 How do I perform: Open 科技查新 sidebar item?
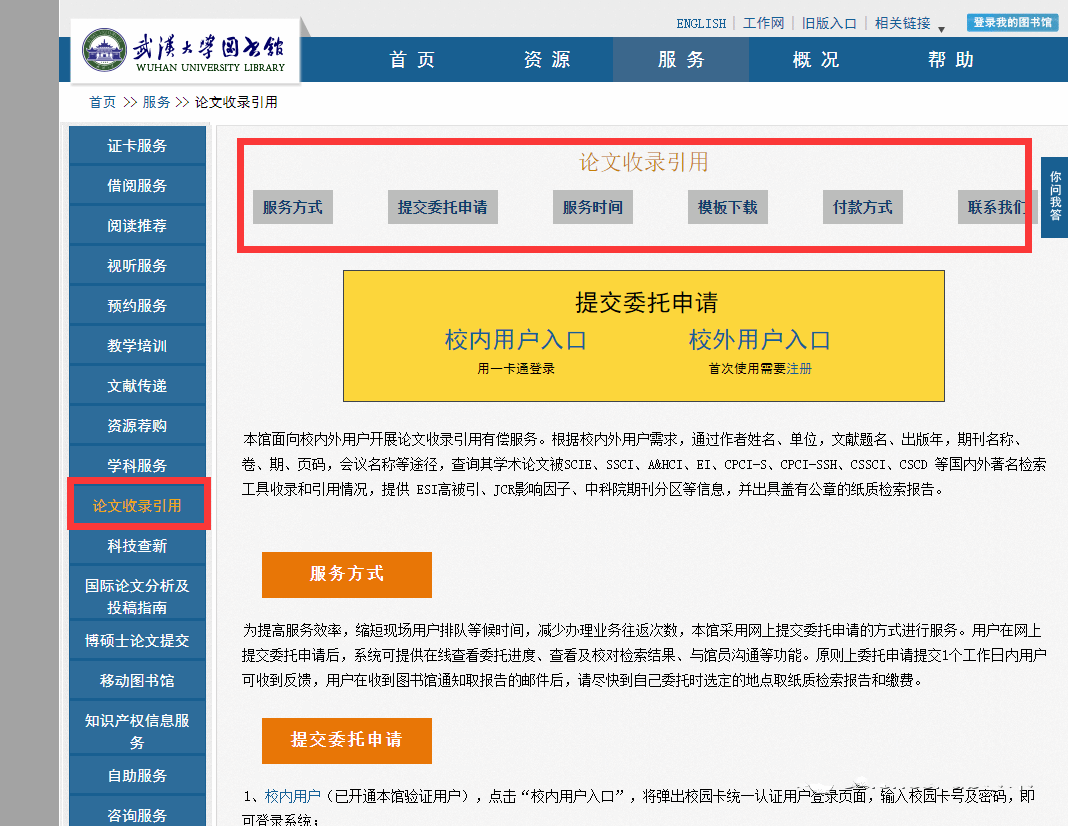click(x=137, y=546)
